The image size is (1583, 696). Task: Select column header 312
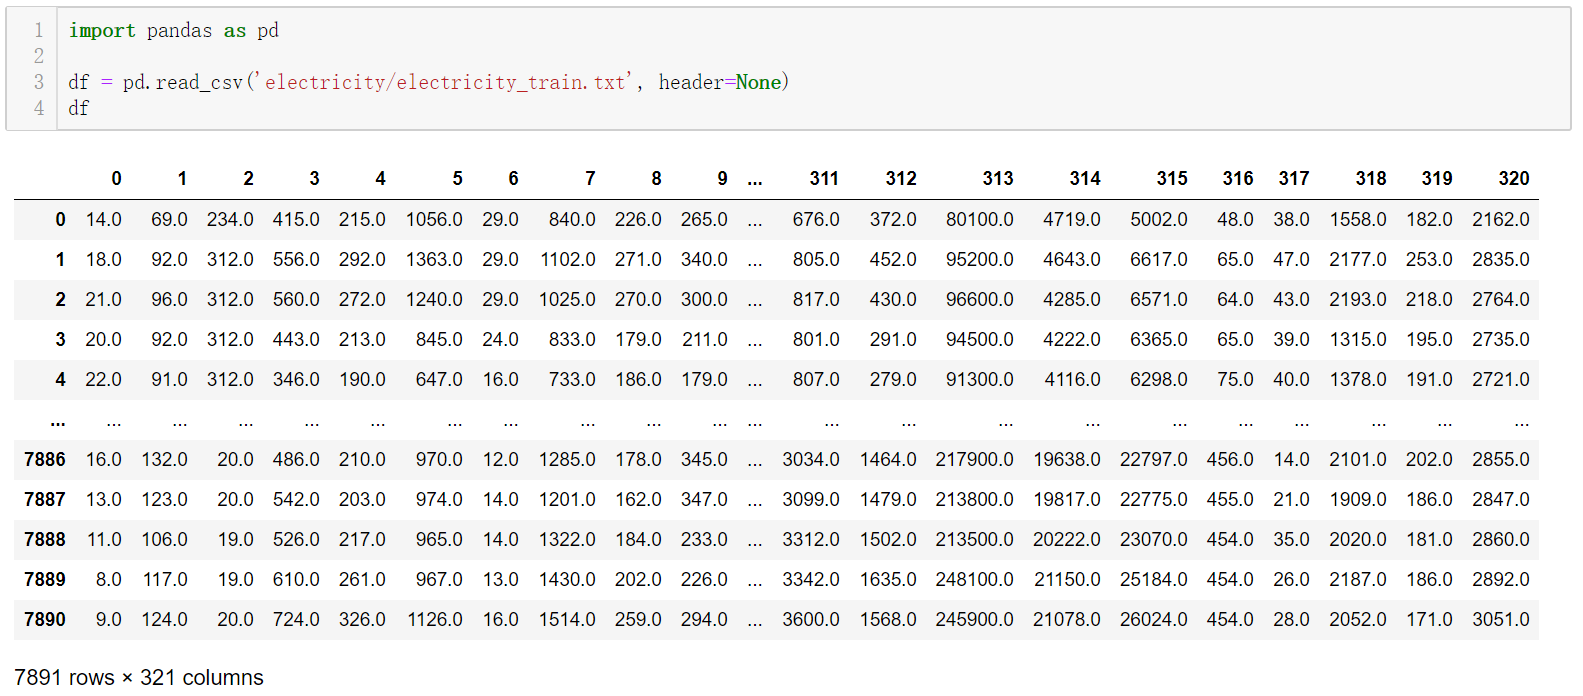(901, 179)
